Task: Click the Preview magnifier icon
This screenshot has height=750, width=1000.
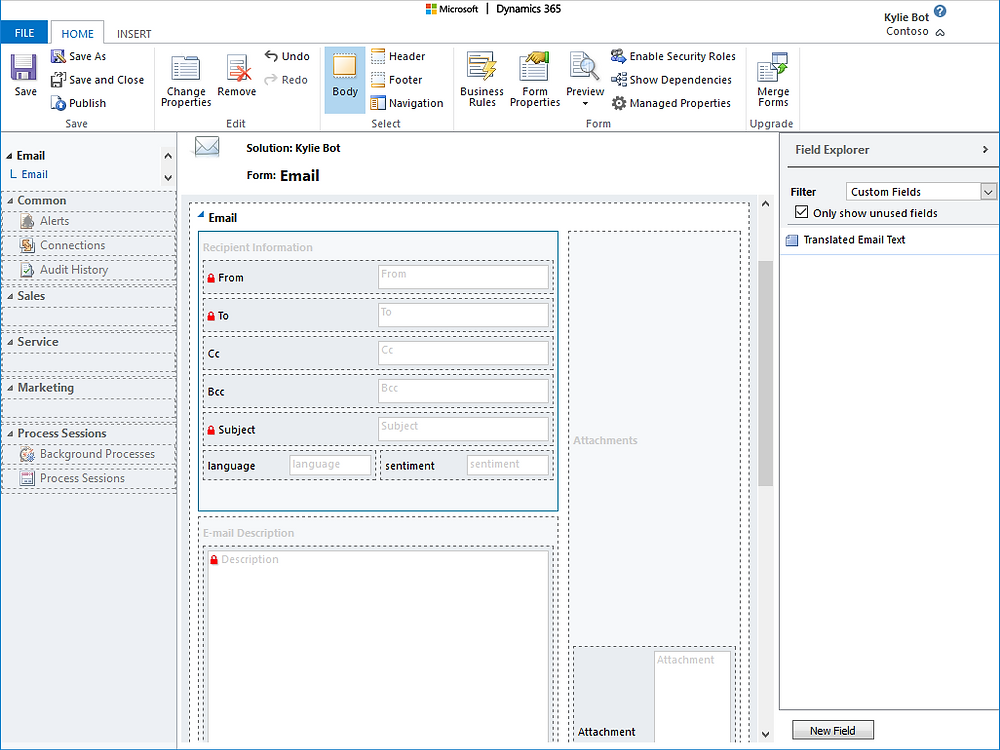Action: [x=584, y=66]
